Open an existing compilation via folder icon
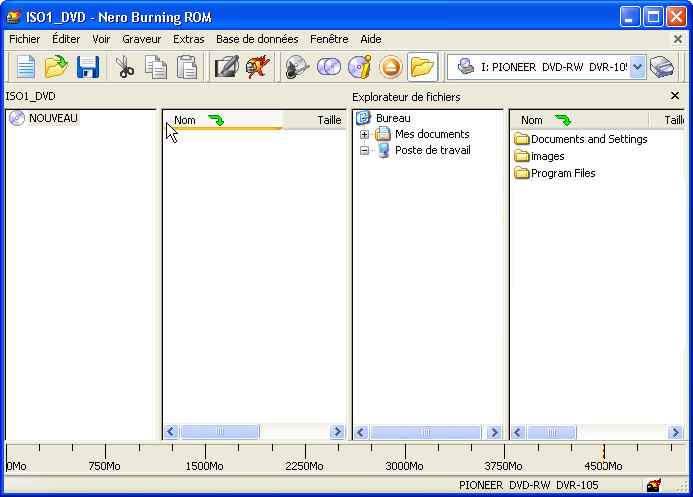Image resolution: width=693 pixels, height=497 pixels. pyautogui.click(x=56, y=67)
